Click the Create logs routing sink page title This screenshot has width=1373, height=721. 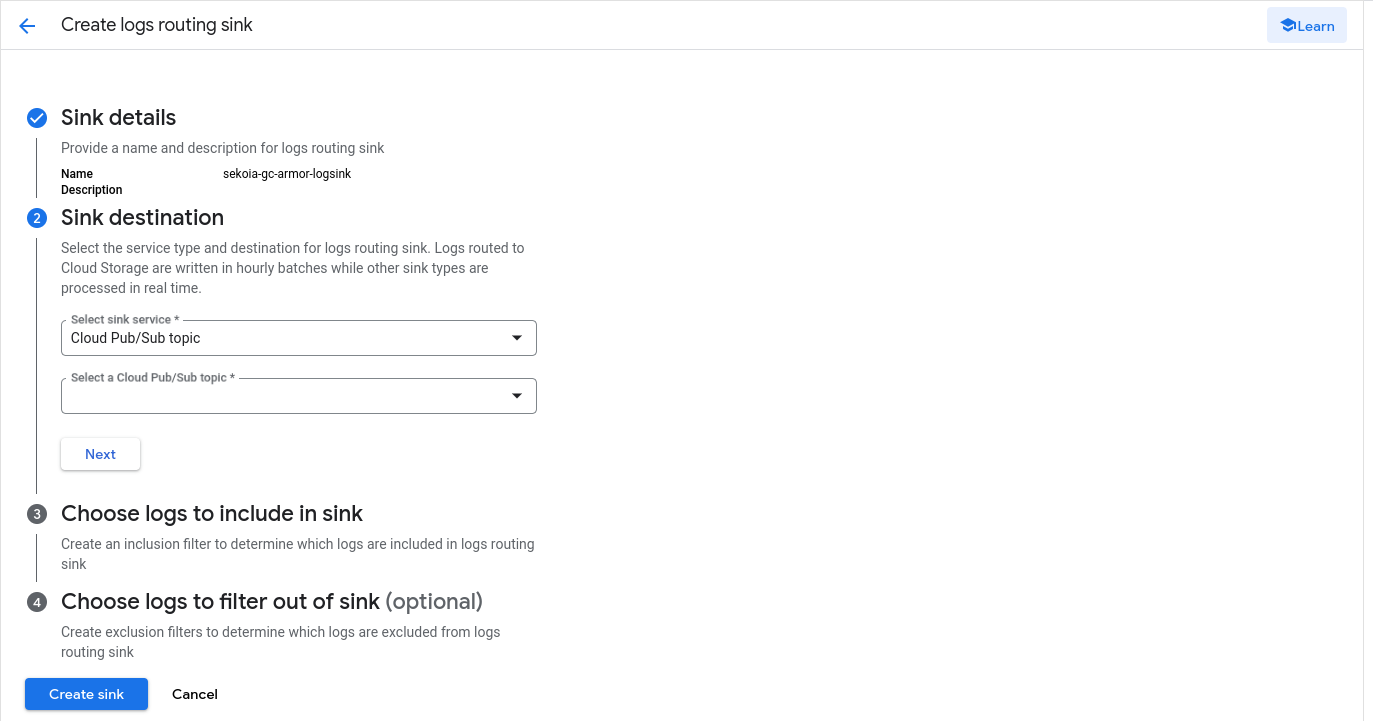157,25
